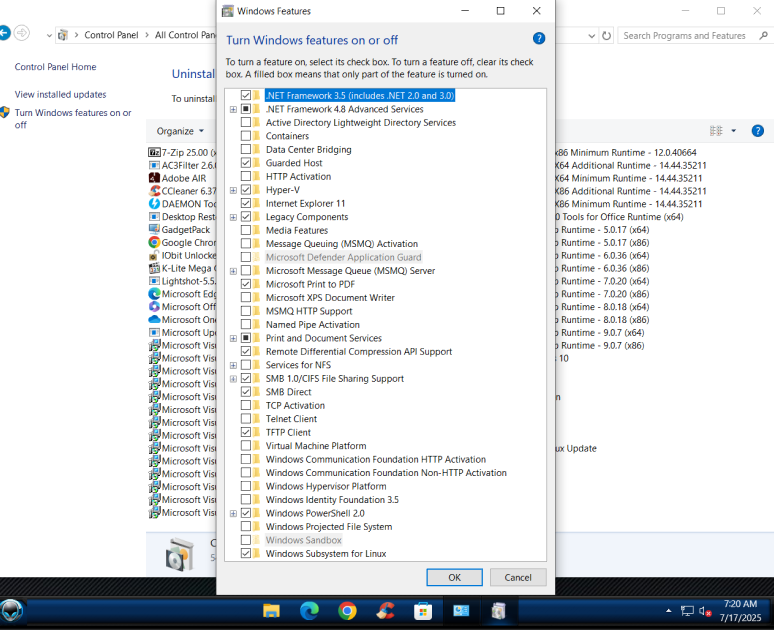
Task: Select the Google Chrome program entry icon
Action: pos(155,242)
